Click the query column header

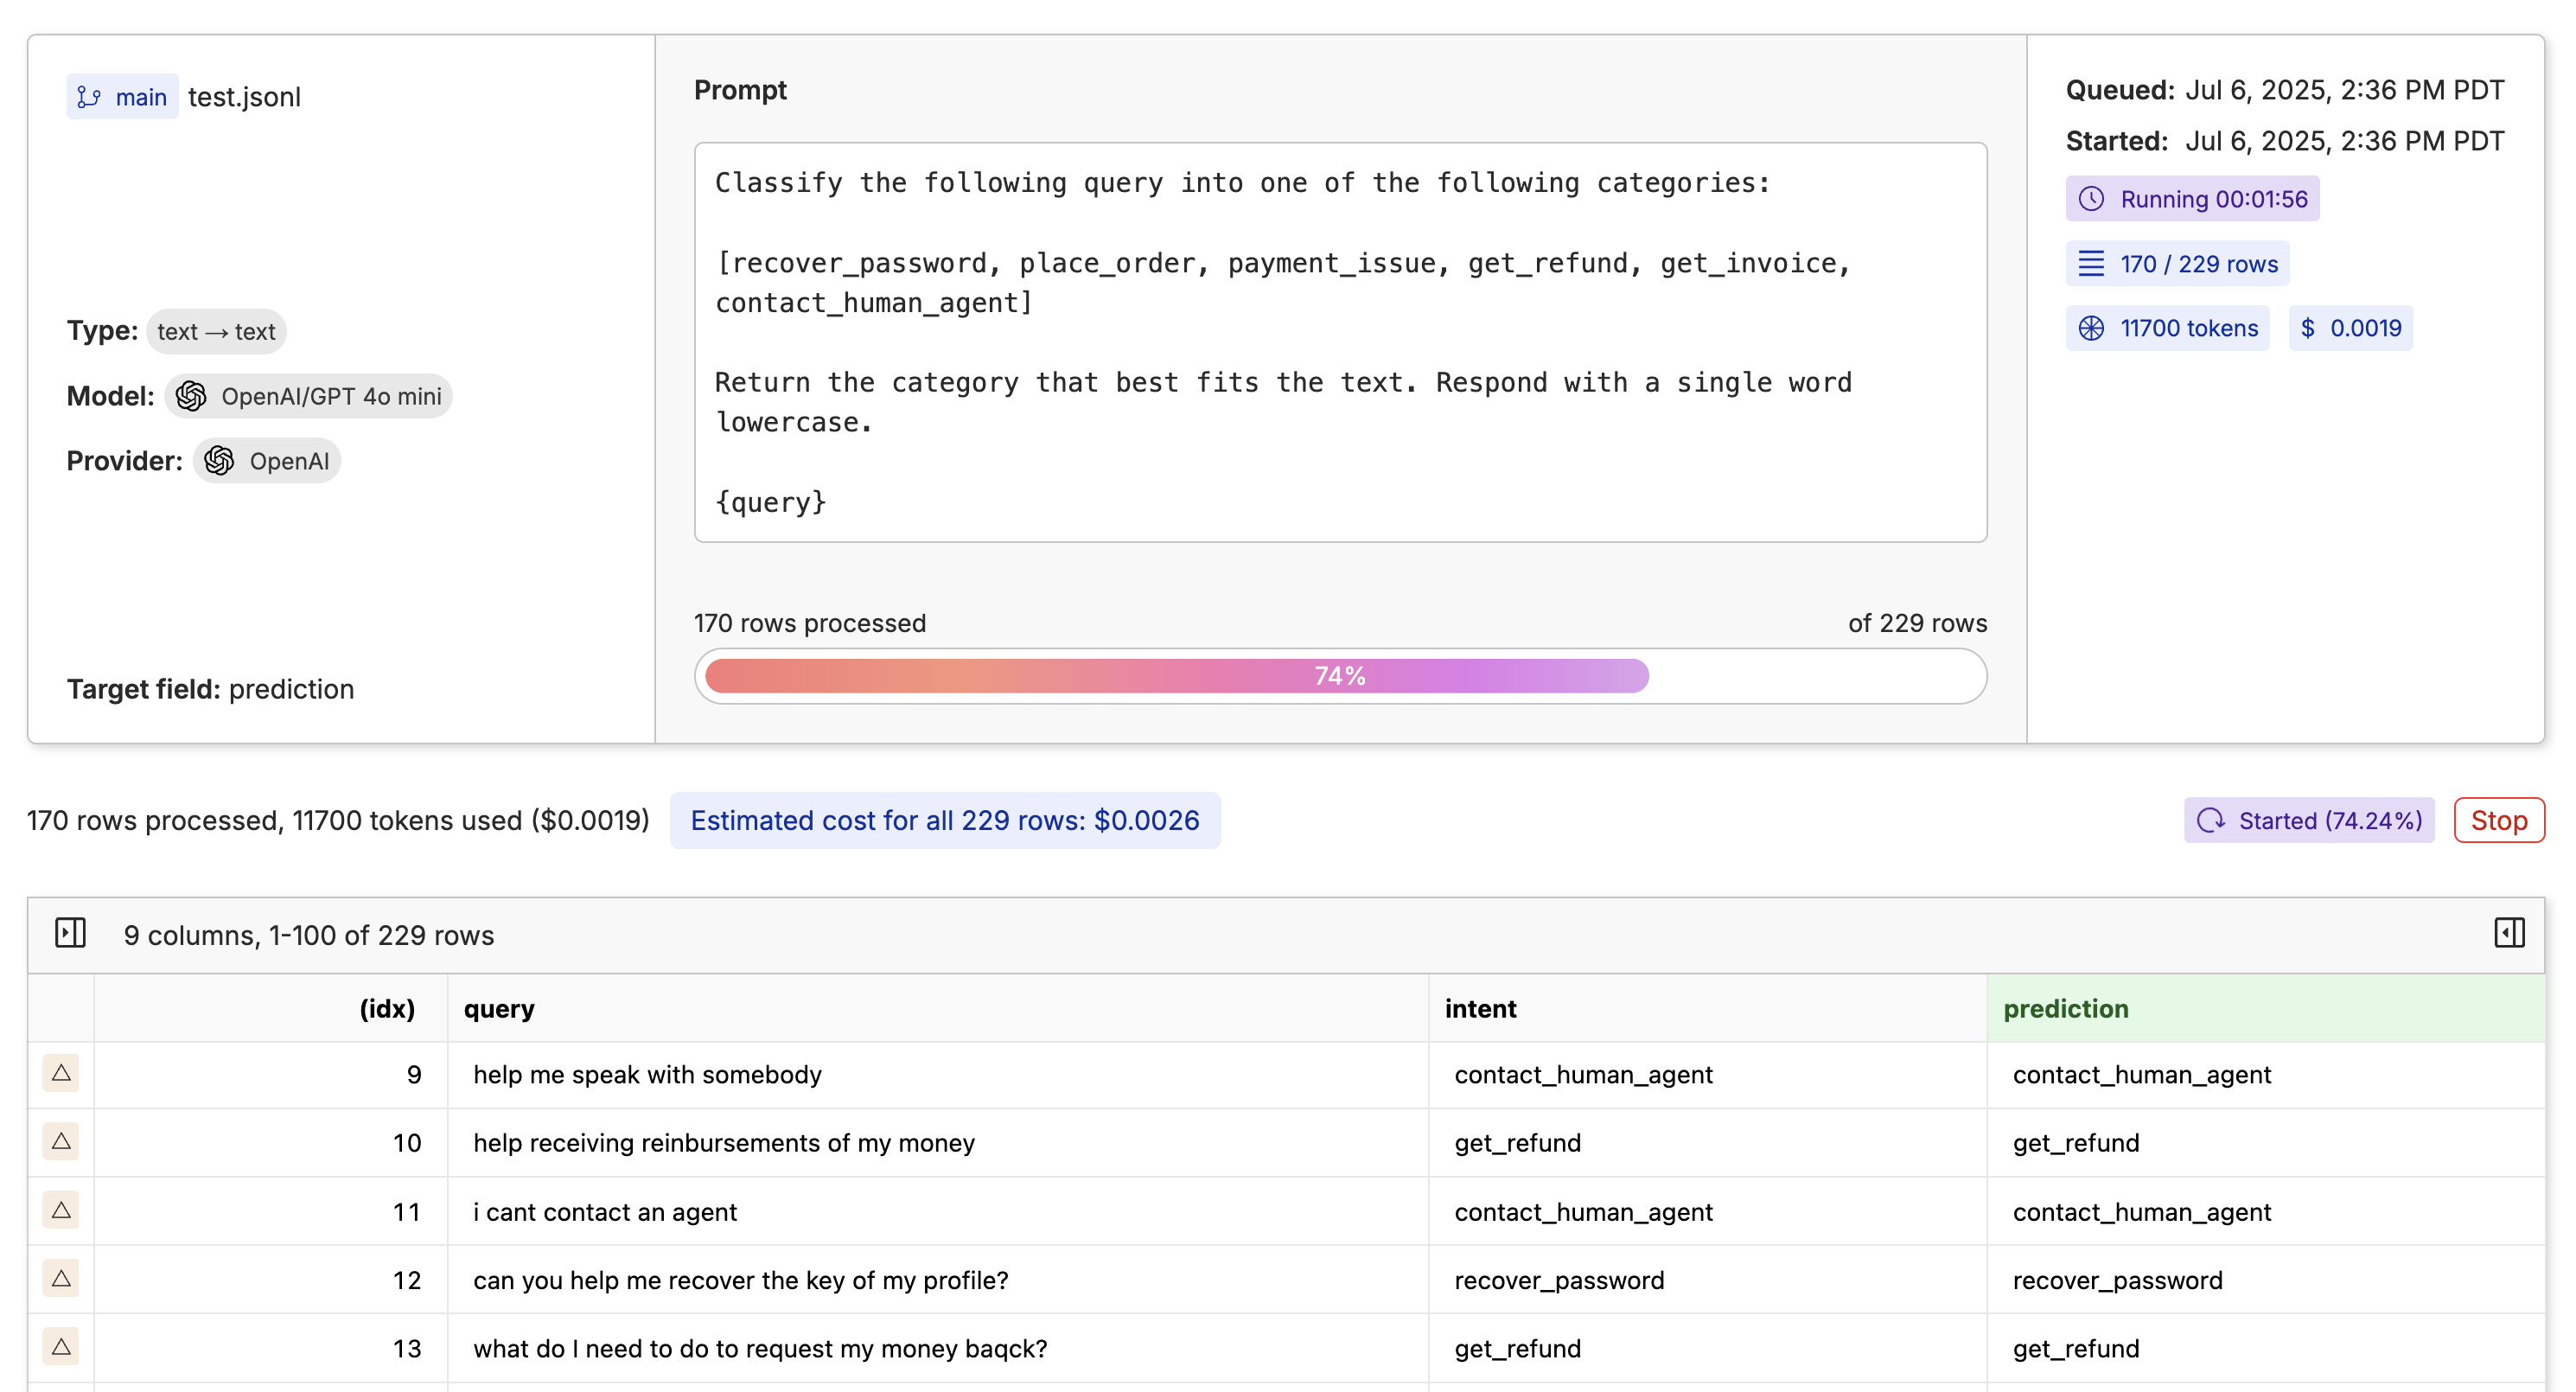tap(499, 1009)
